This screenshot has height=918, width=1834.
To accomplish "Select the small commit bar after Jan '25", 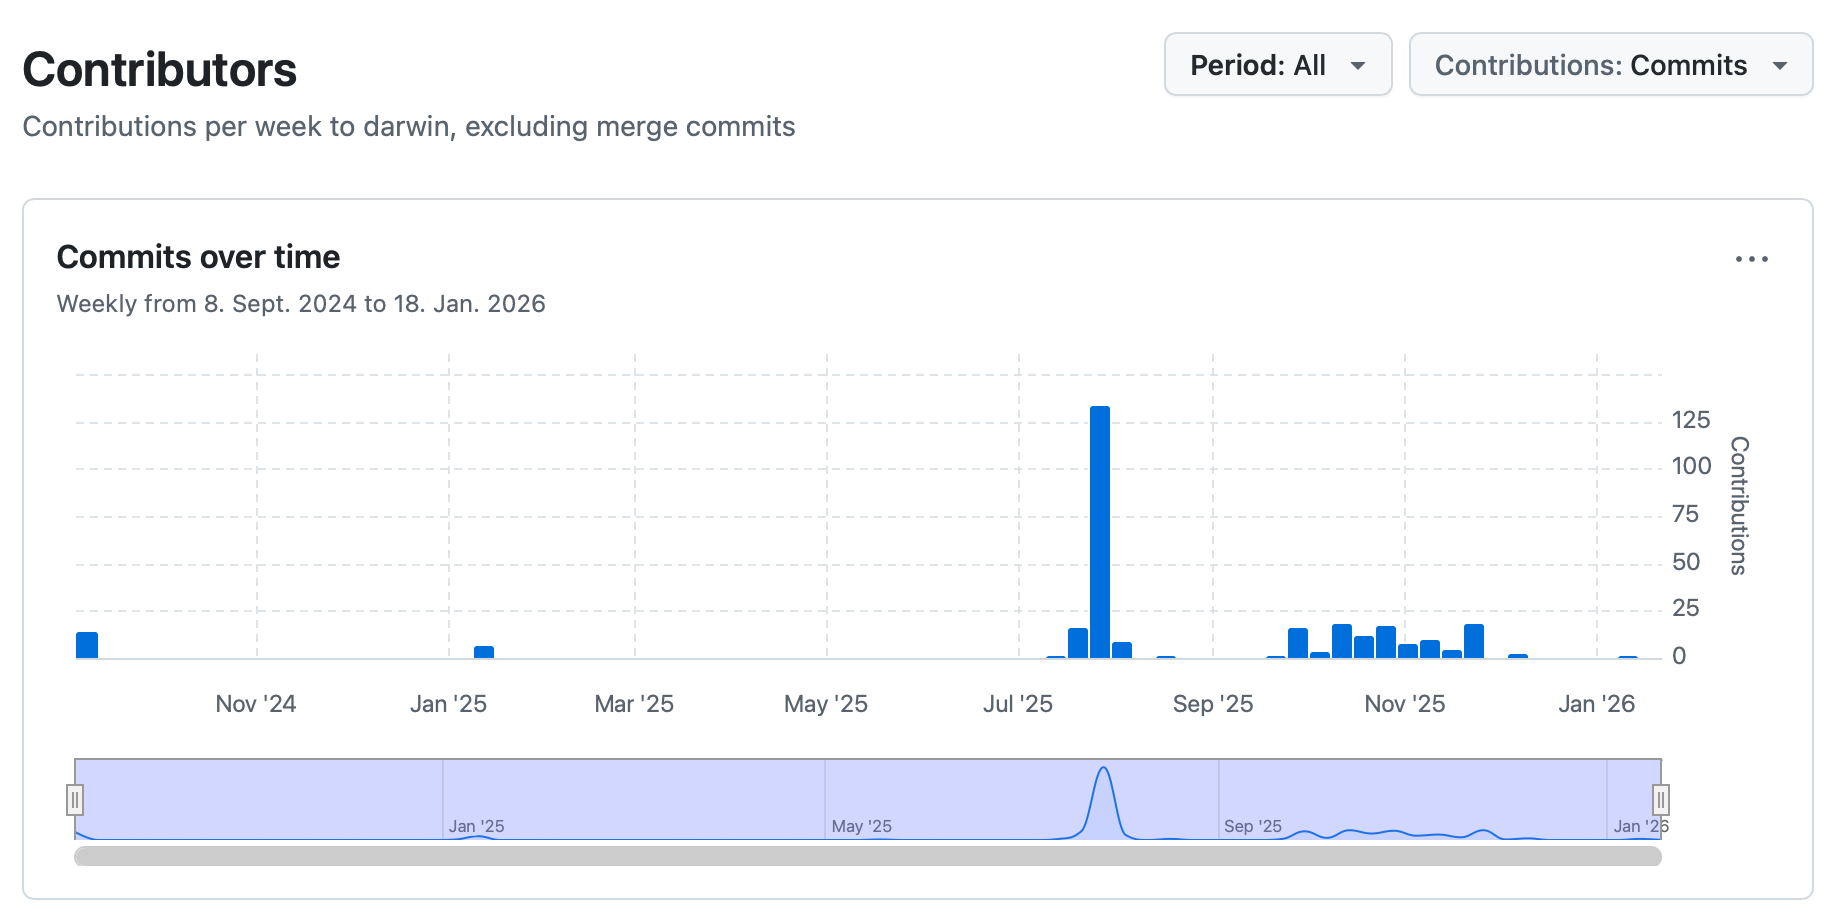I will 484,652.
